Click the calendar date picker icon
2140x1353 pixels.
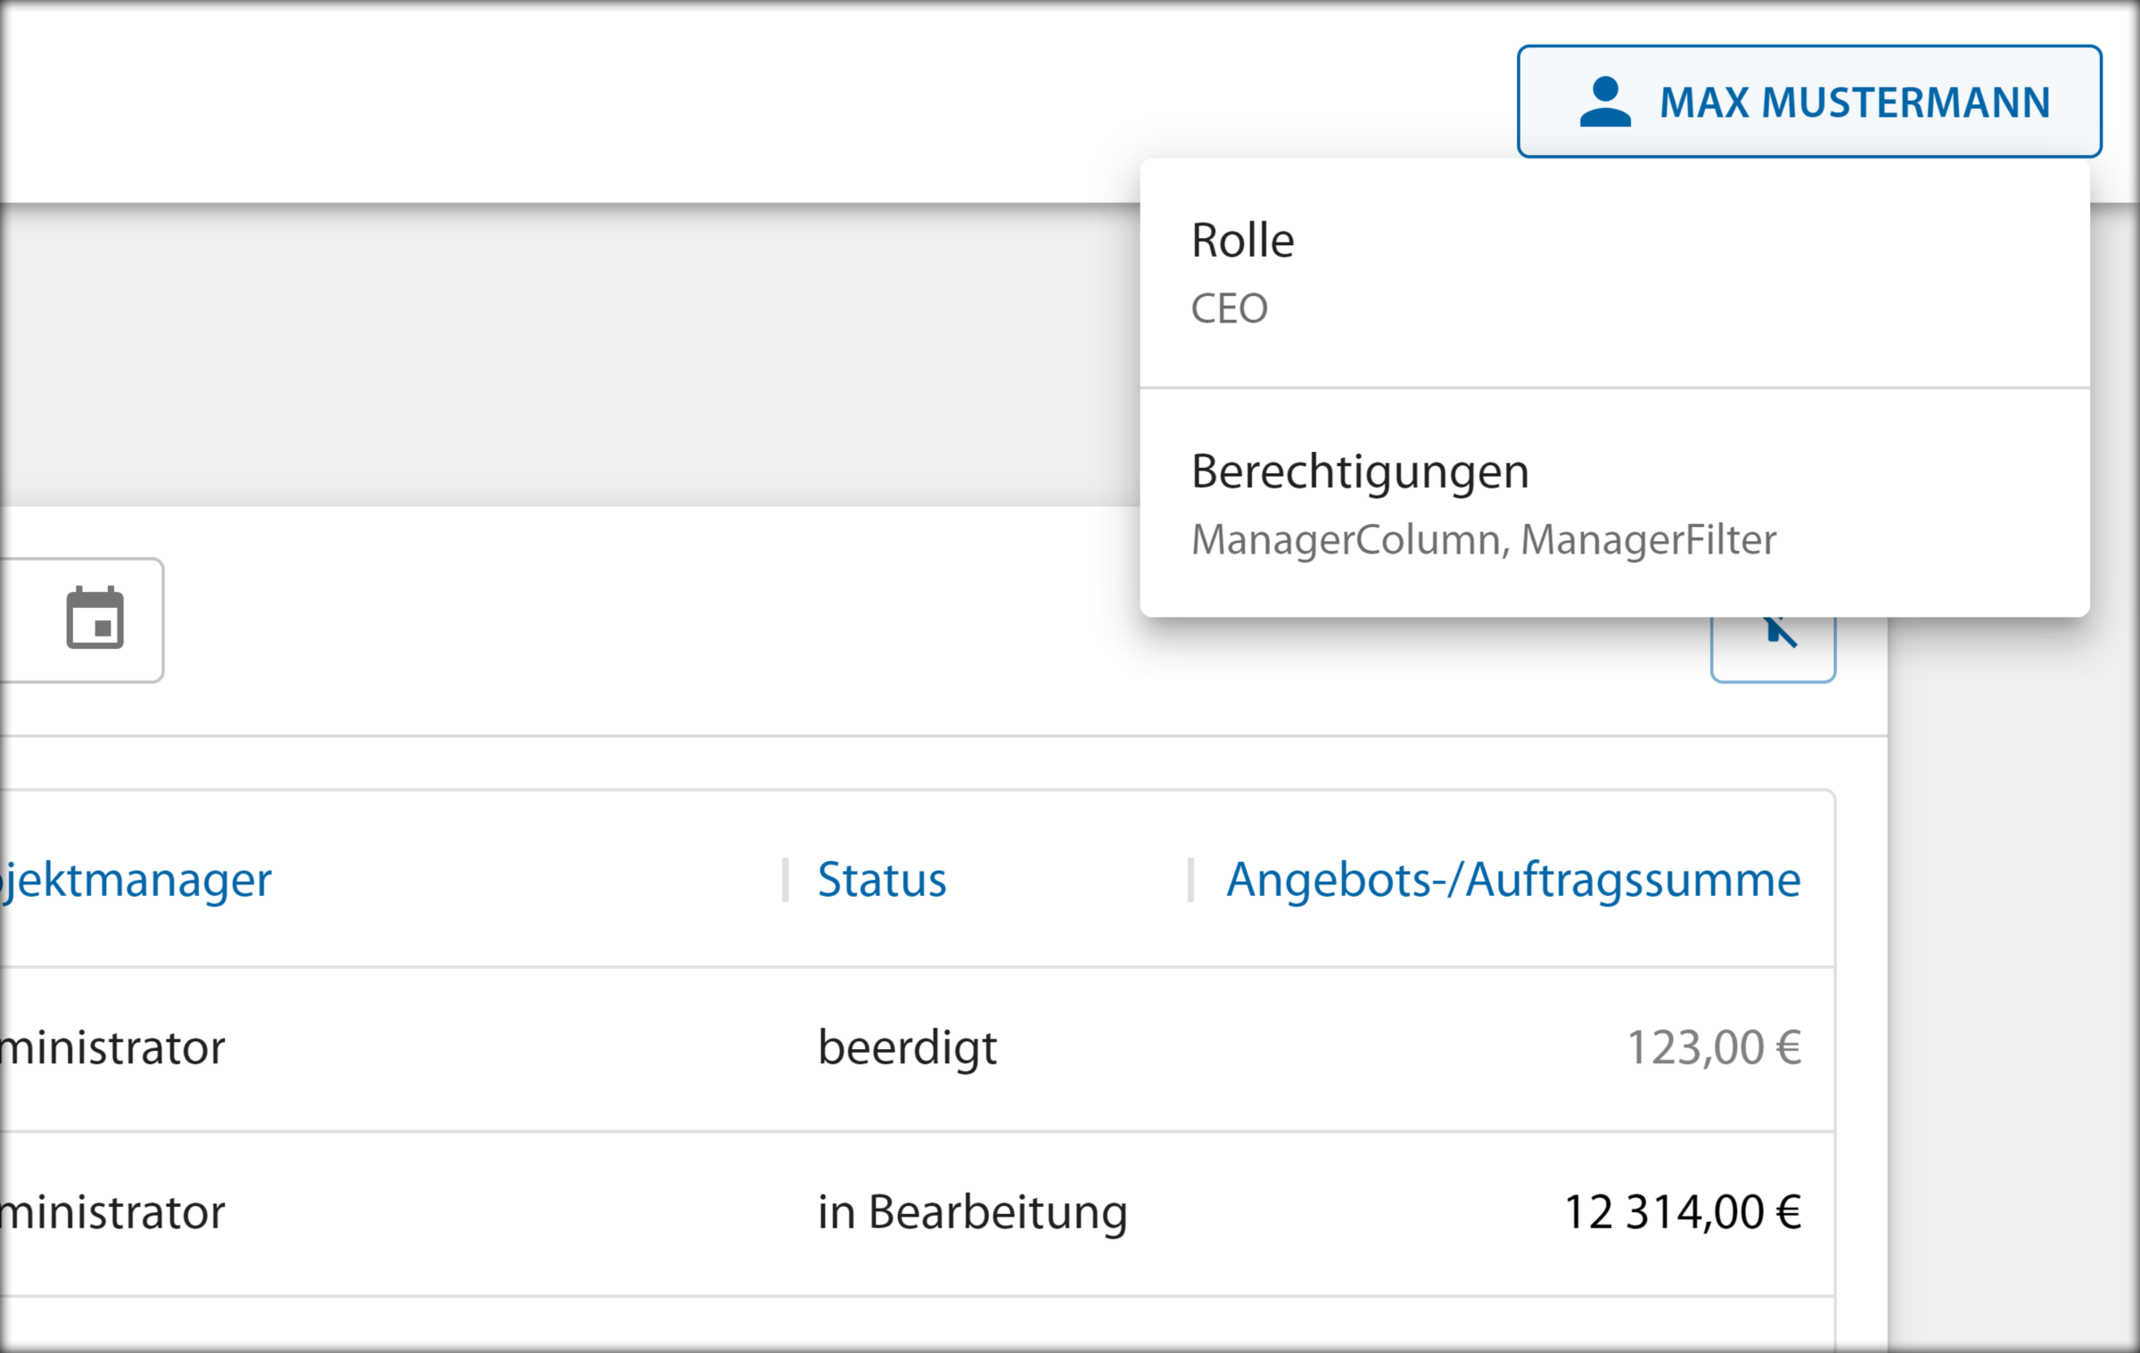(x=95, y=619)
